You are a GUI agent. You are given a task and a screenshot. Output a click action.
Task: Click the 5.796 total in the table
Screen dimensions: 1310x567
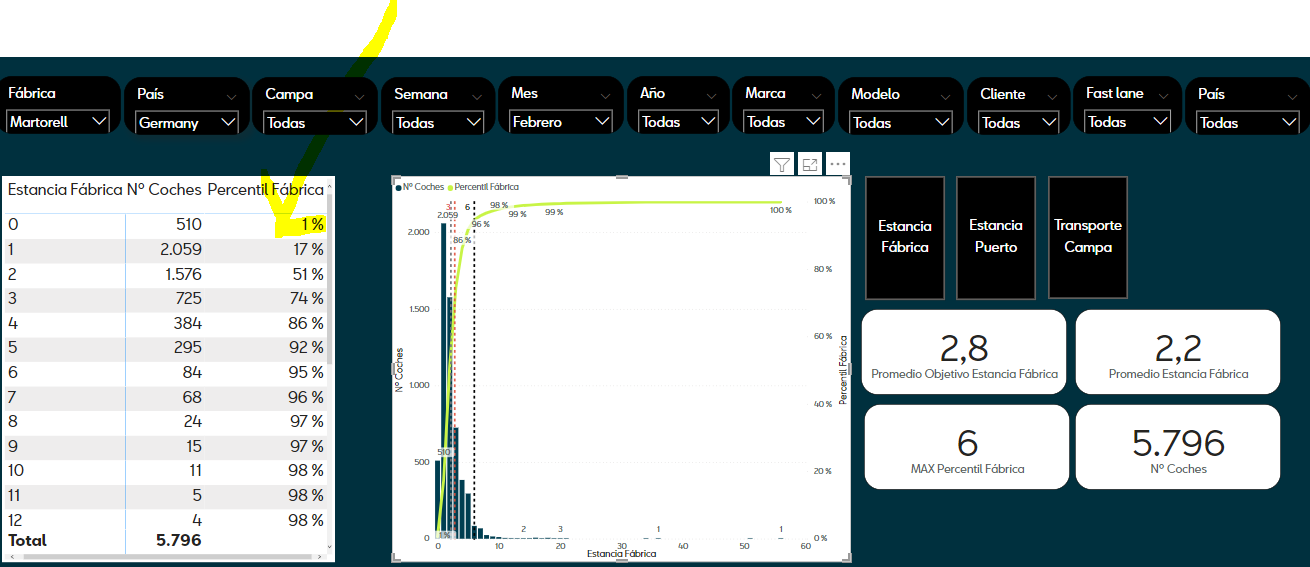coord(179,540)
